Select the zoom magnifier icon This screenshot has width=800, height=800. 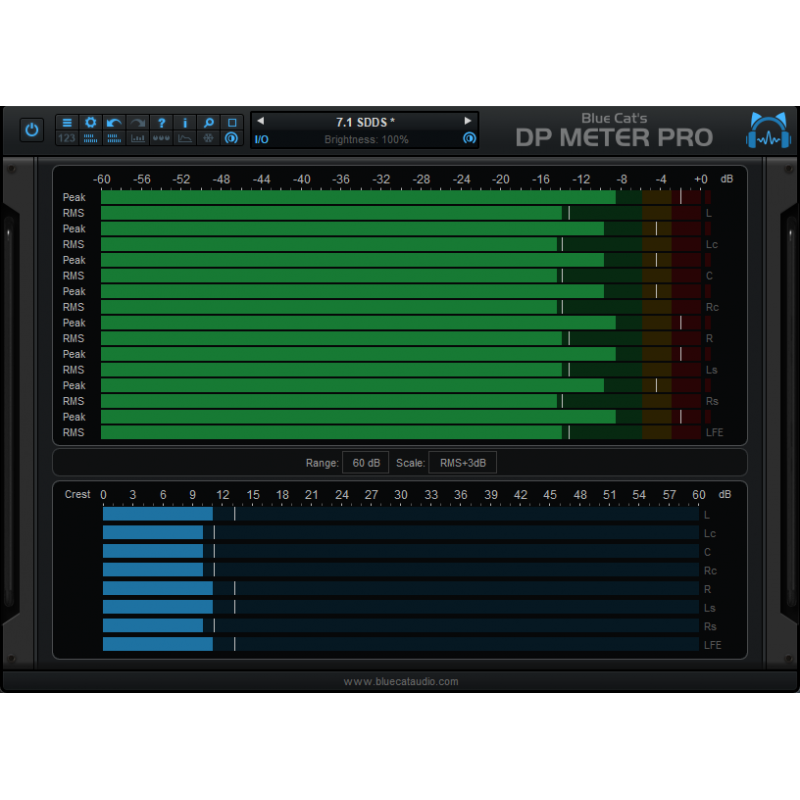pos(208,121)
